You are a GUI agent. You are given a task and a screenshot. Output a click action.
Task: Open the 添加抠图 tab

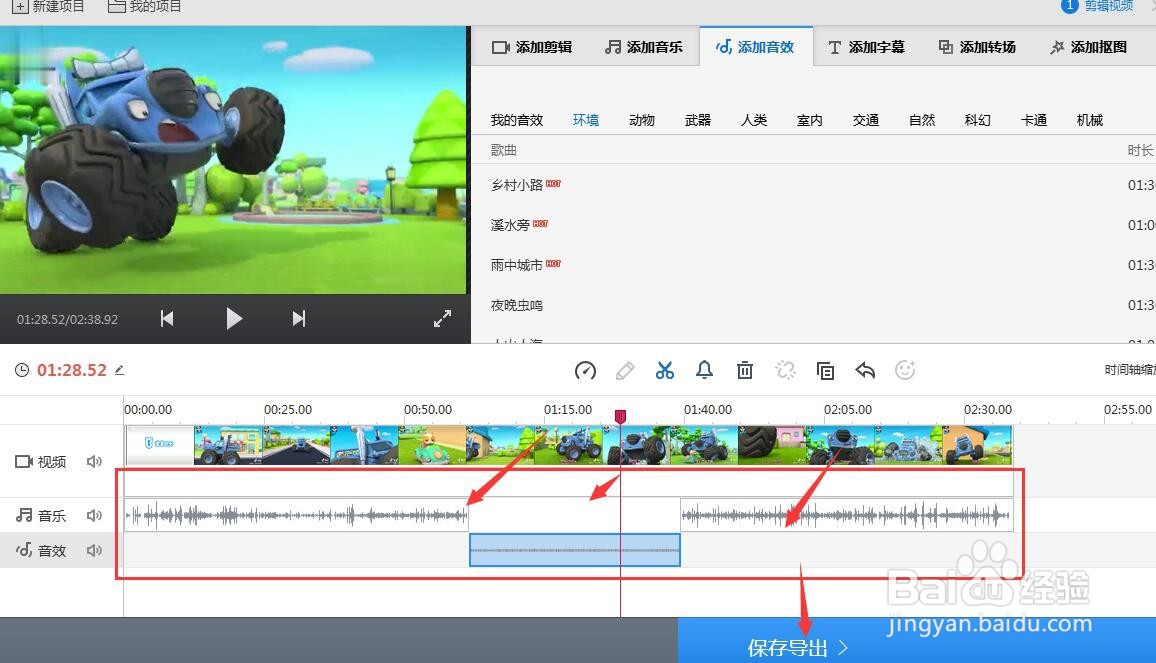(1089, 47)
